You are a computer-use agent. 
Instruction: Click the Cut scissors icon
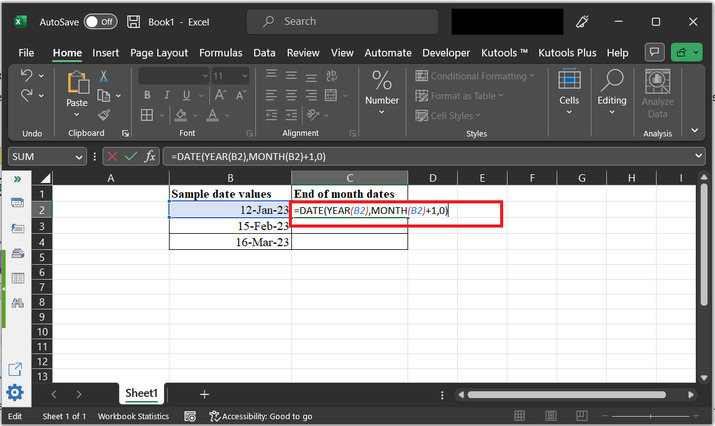tap(104, 76)
